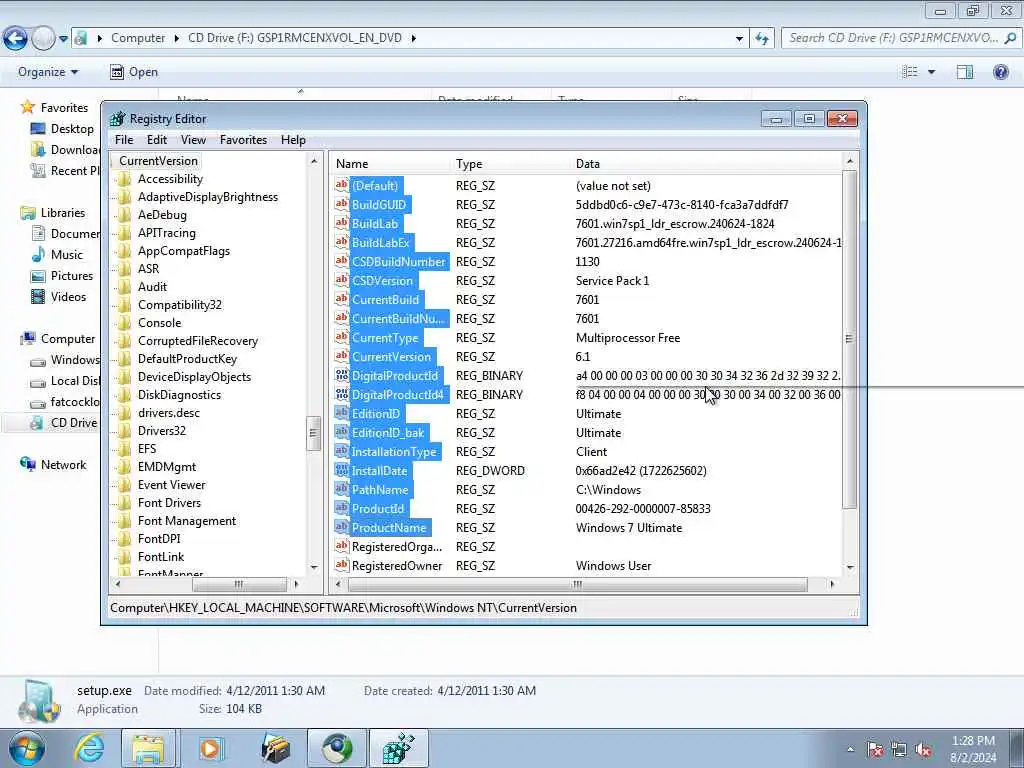The width and height of the screenshot is (1024, 768).
Task: Select the Accessibility key folder
Action: coord(170,179)
